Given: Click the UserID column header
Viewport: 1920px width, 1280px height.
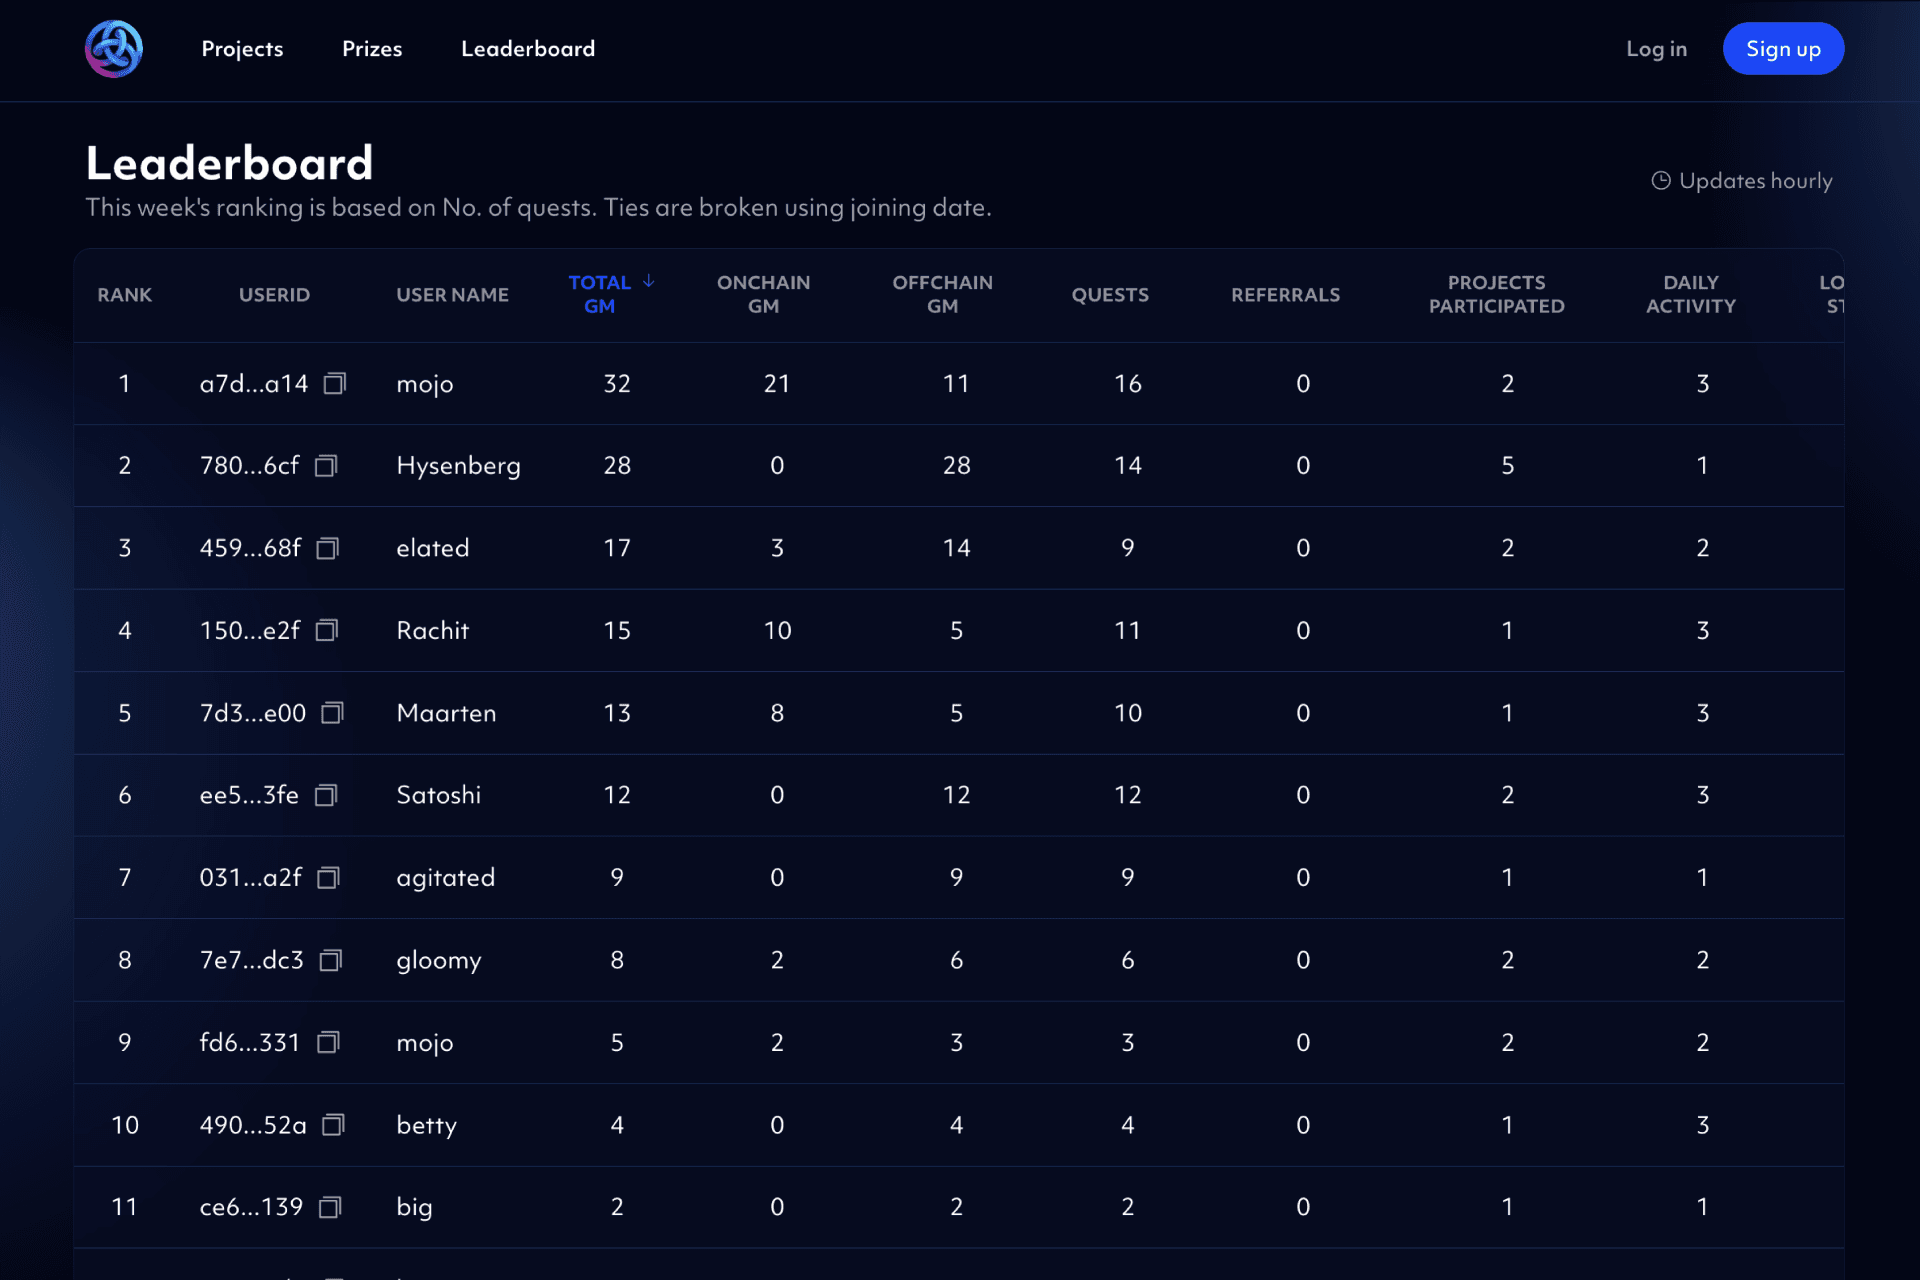Looking at the screenshot, I should click(274, 295).
